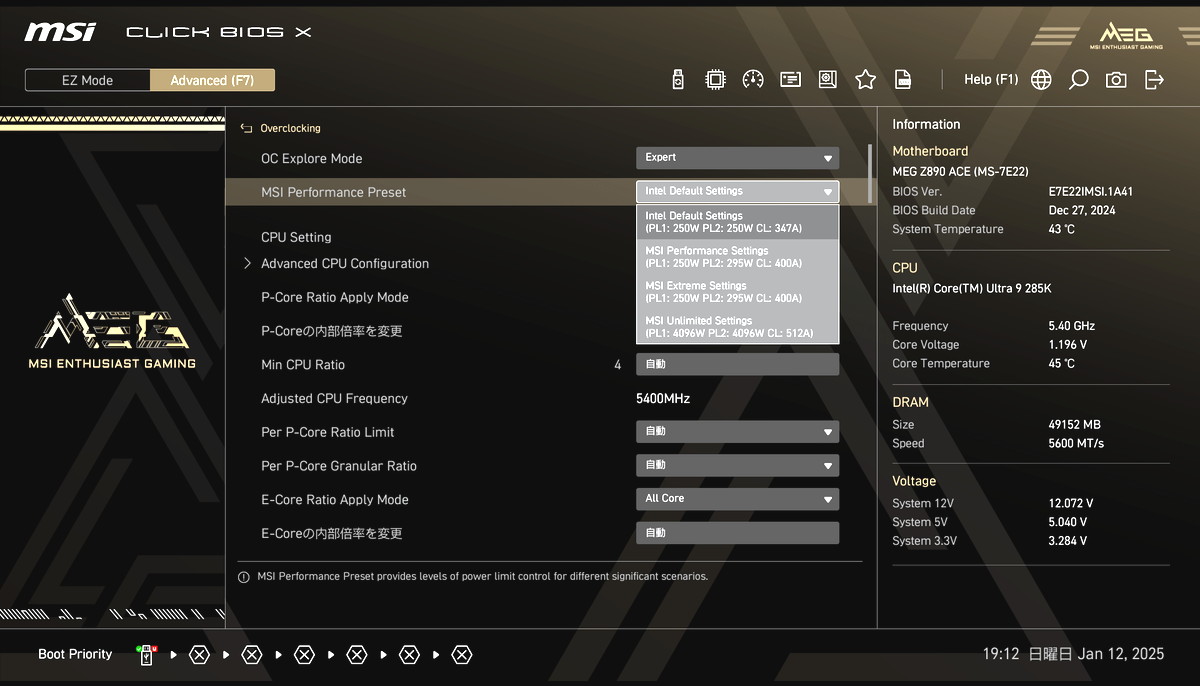Image resolution: width=1200 pixels, height=686 pixels.
Task: Open the OC Explore Mode dropdown
Action: 737,158
